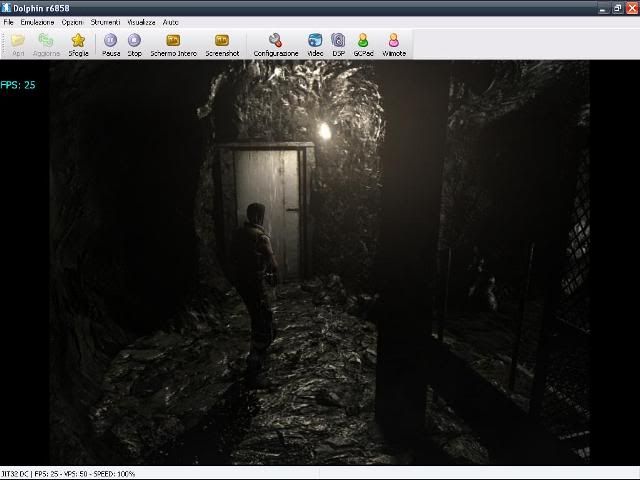Click the Apri (open) toolbar icon

[x=18, y=42]
